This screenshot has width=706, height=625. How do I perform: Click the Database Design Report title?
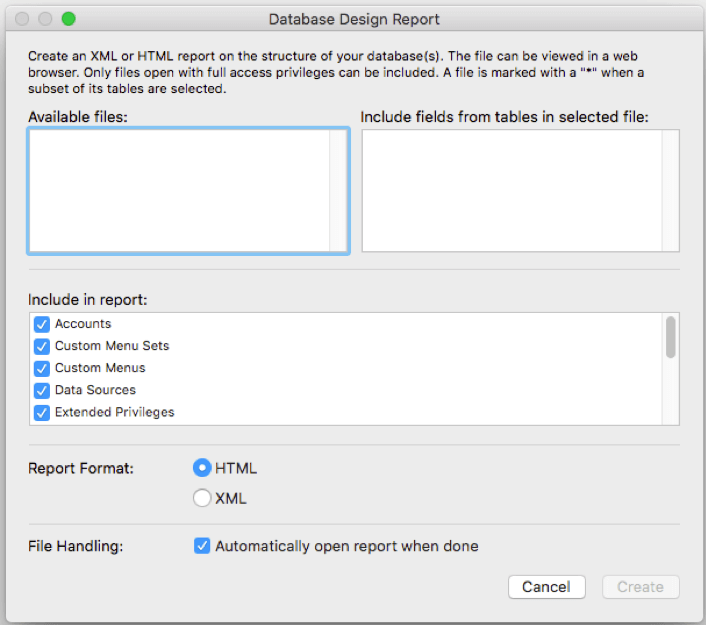(354, 19)
